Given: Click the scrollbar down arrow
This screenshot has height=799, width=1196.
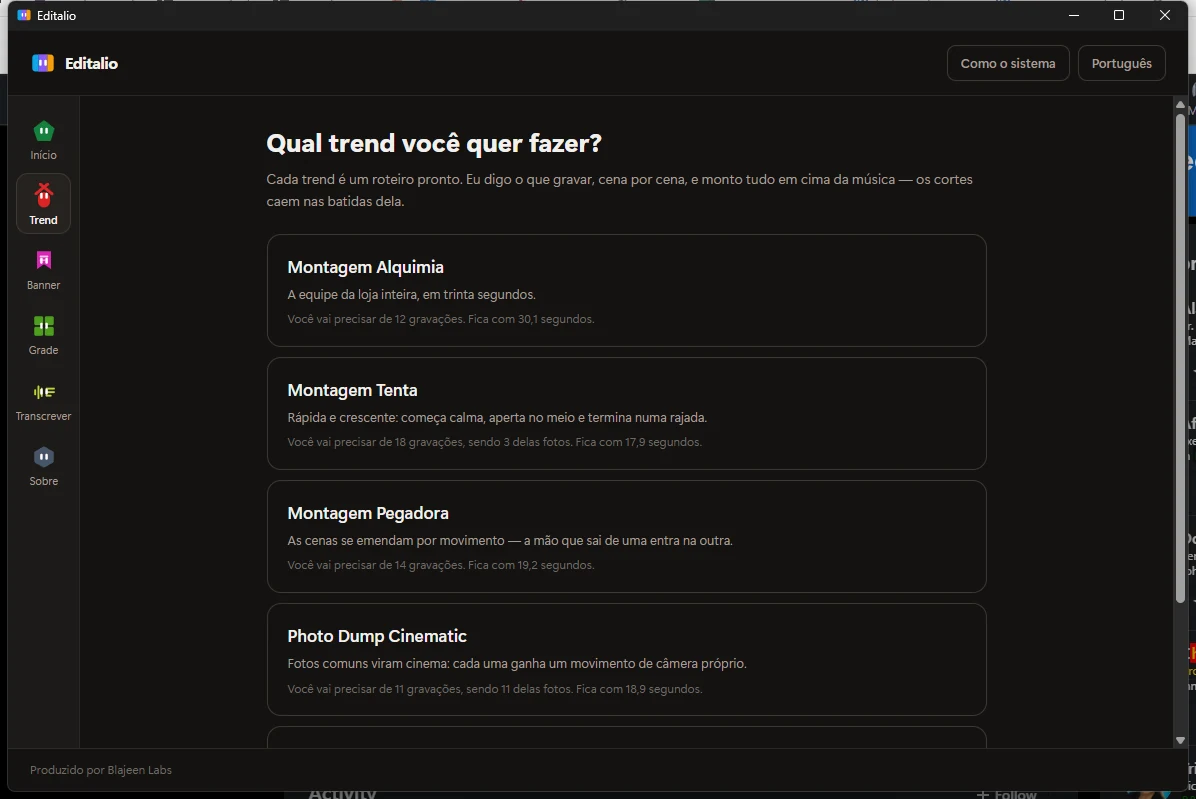Looking at the screenshot, I should 1180,740.
